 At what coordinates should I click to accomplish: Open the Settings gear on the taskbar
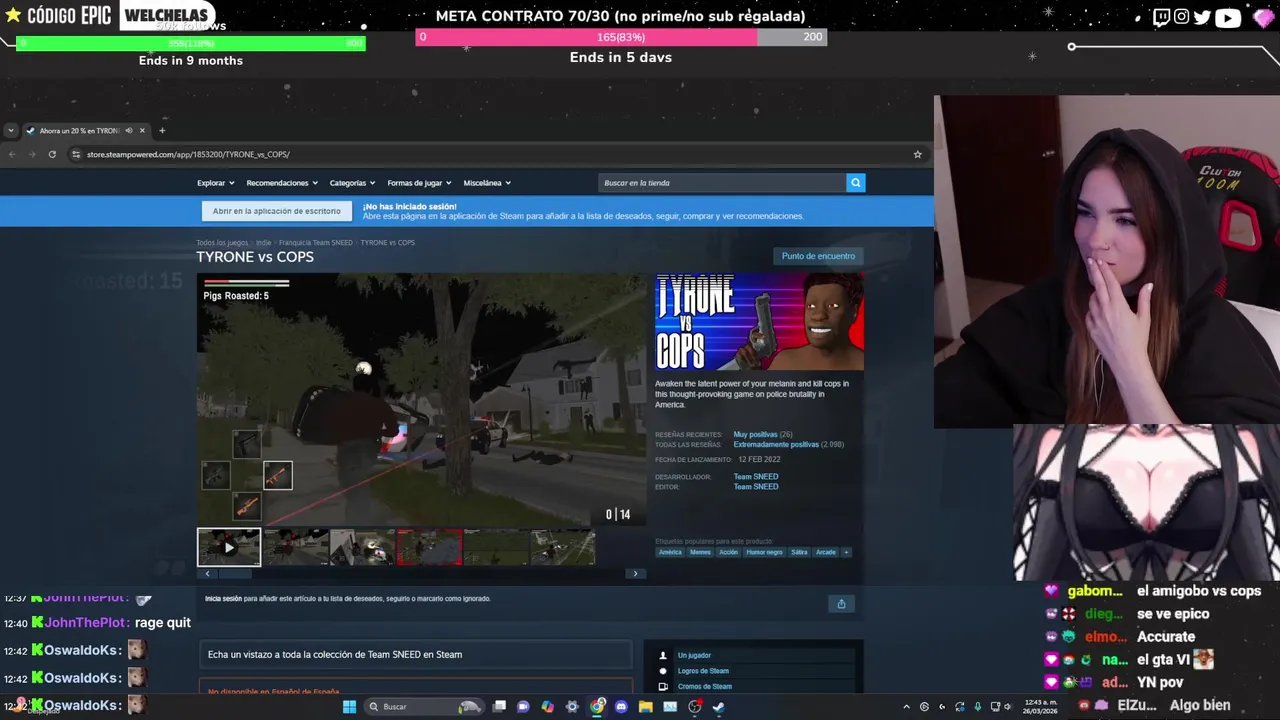coord(571,707)
